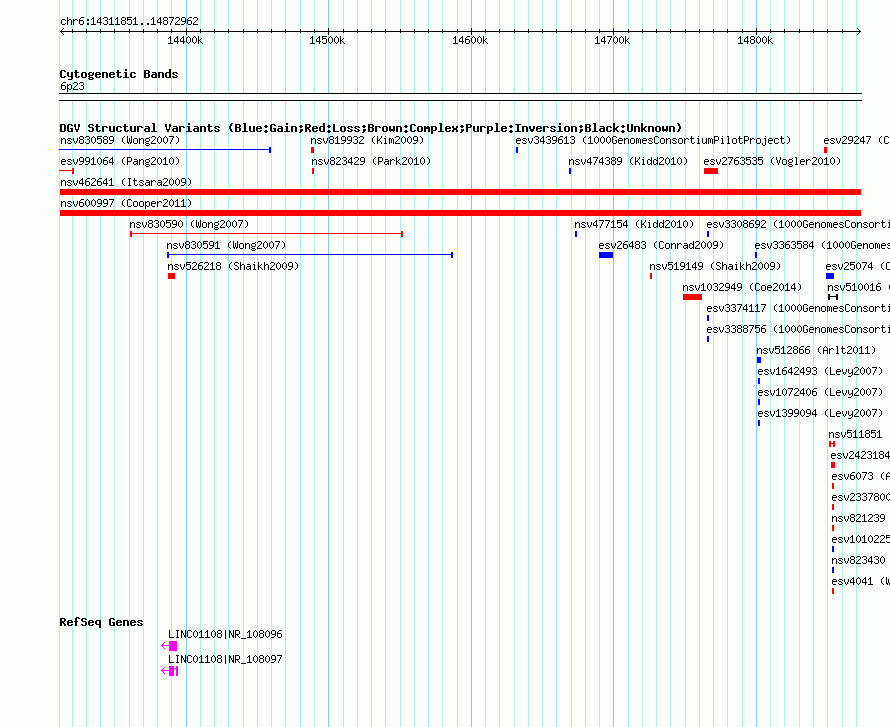
Task: Click the blue nsv830591 gain span
Action: tap(310, 255)
